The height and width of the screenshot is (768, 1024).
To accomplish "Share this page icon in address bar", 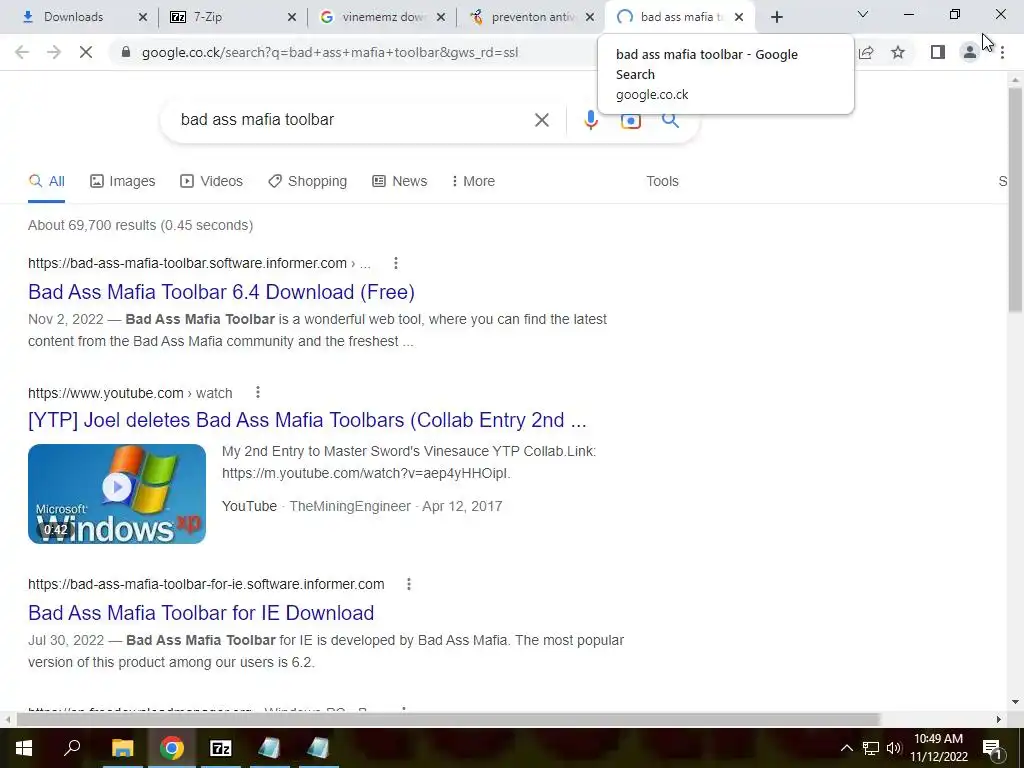I will pyautogui.click(x=866, y=52).
